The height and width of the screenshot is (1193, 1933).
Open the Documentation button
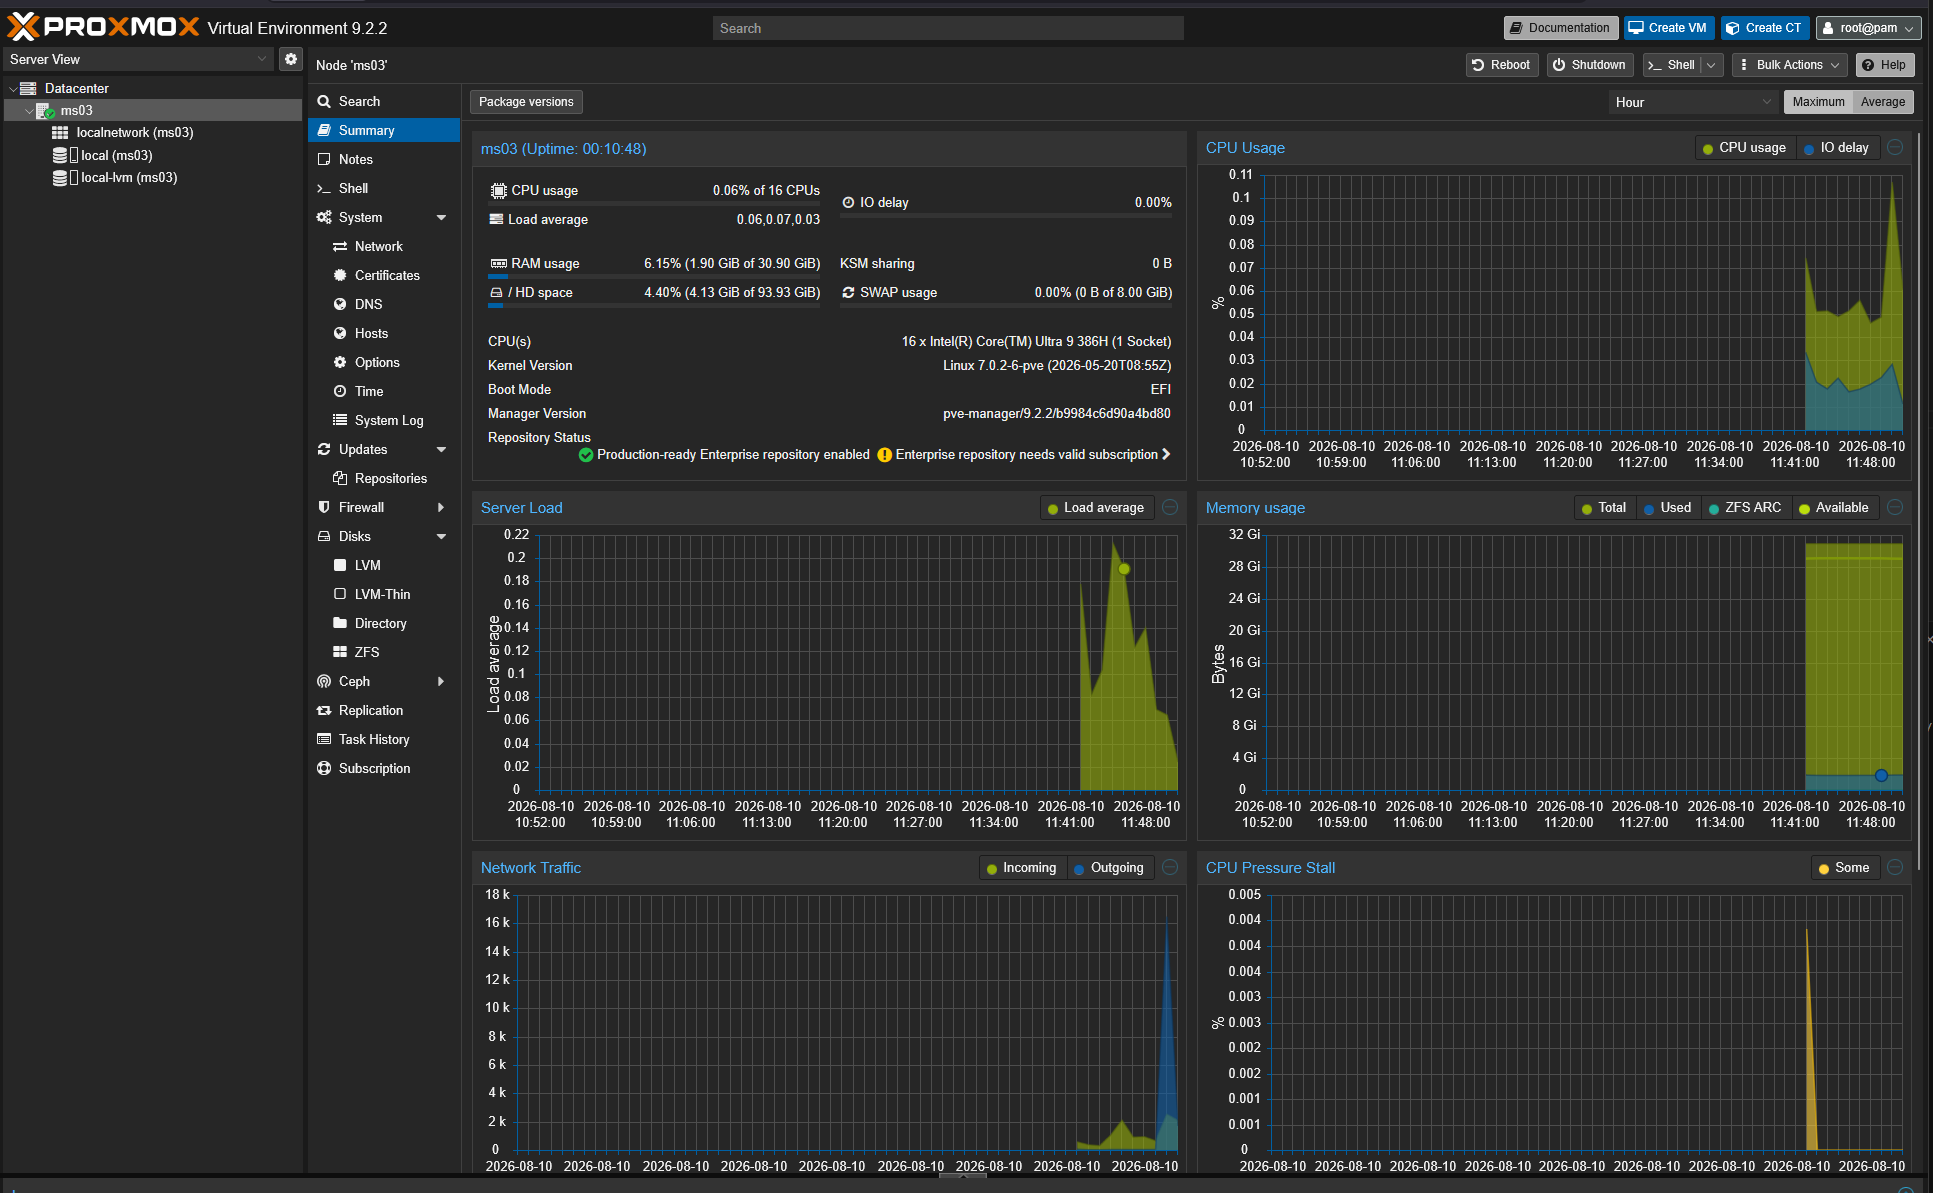1560,28
